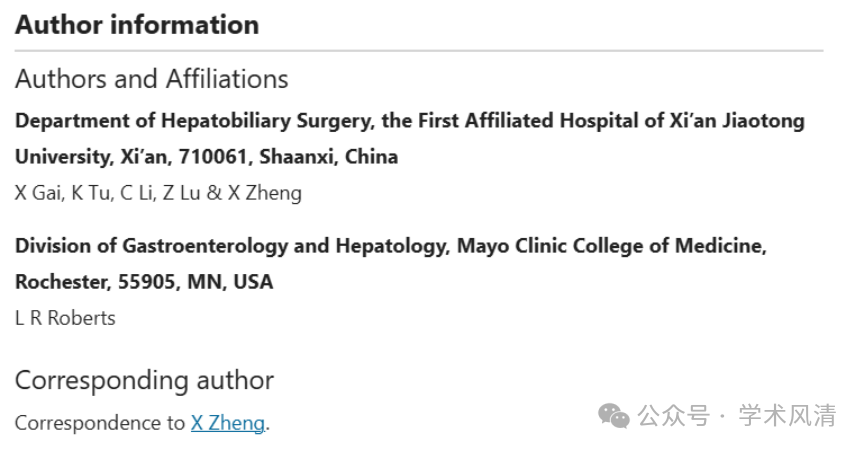The height and width of the screenshot is (450, 864).
Task: Click X Zheng in the authors list
Action: pos(264,193)
